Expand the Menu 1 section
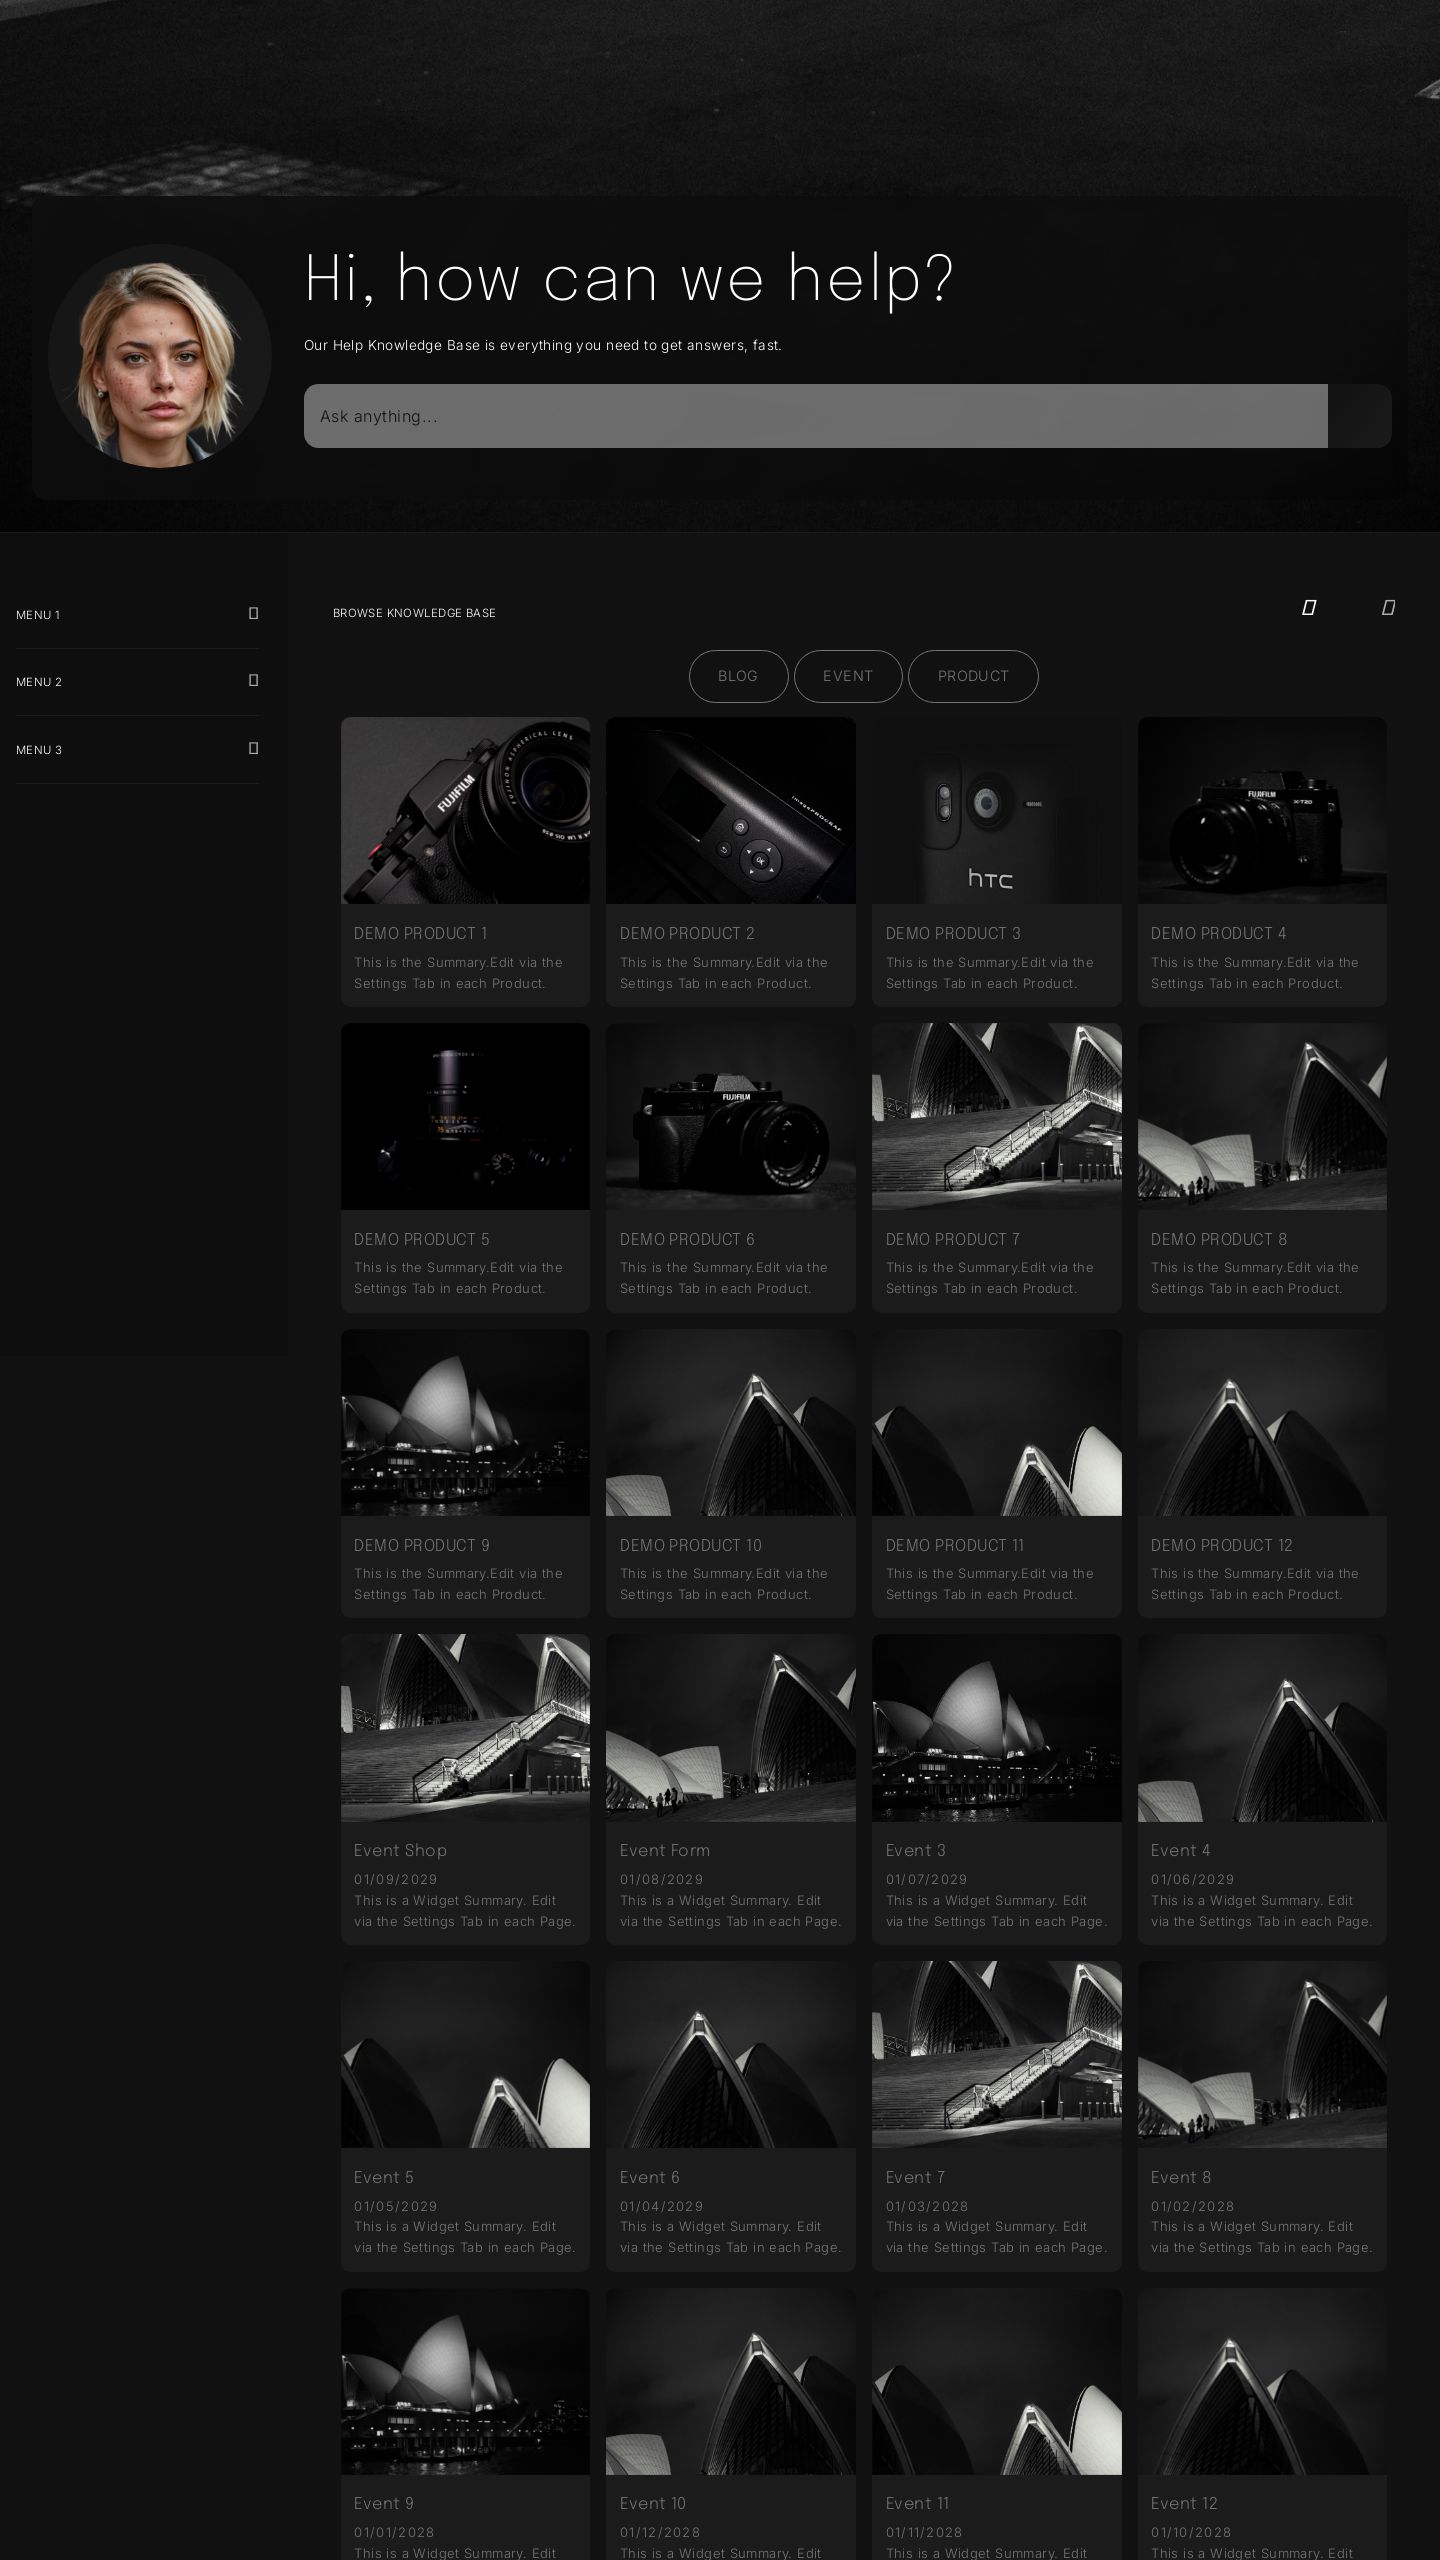The height and width of the screenshot is (2560, 1440). [253, 614]
